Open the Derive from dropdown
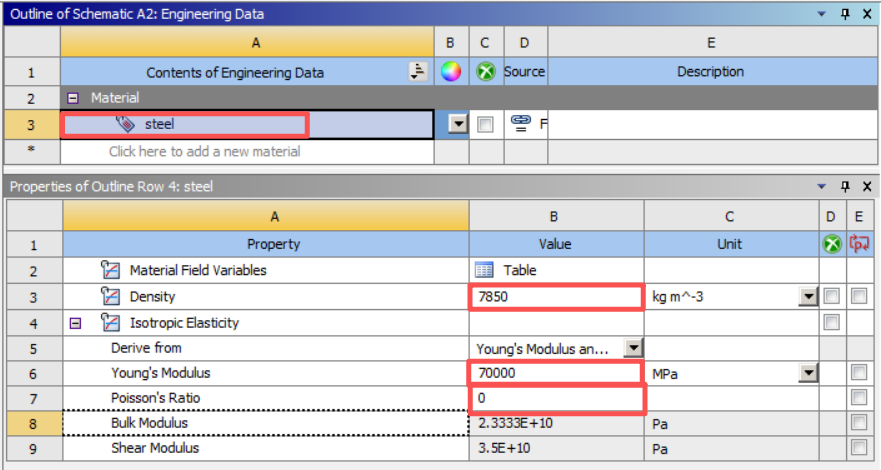 633,348
